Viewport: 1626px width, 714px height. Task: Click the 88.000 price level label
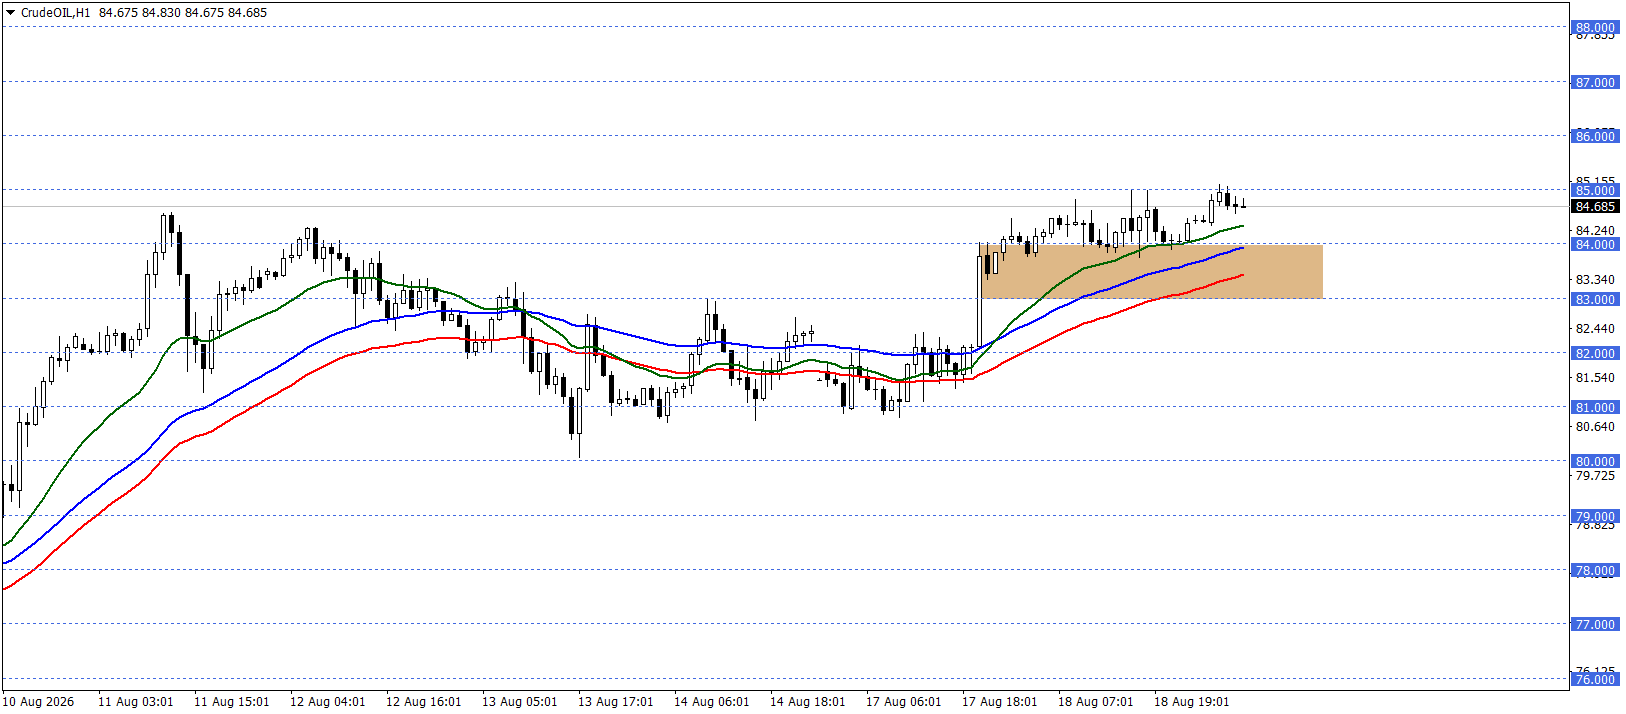(1595, 27)
